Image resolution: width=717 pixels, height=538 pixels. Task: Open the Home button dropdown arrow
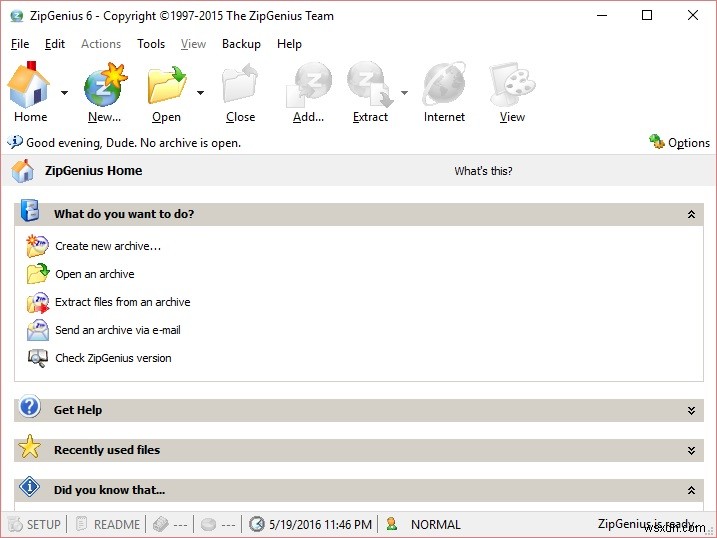[x=64, y=93]
